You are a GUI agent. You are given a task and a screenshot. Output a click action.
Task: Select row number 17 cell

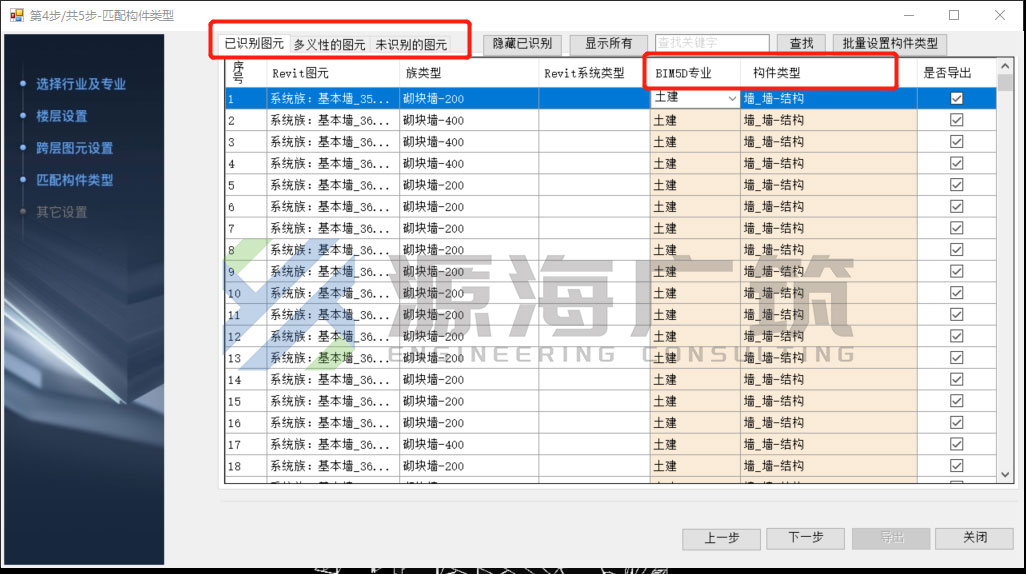[x=245, y=444]
